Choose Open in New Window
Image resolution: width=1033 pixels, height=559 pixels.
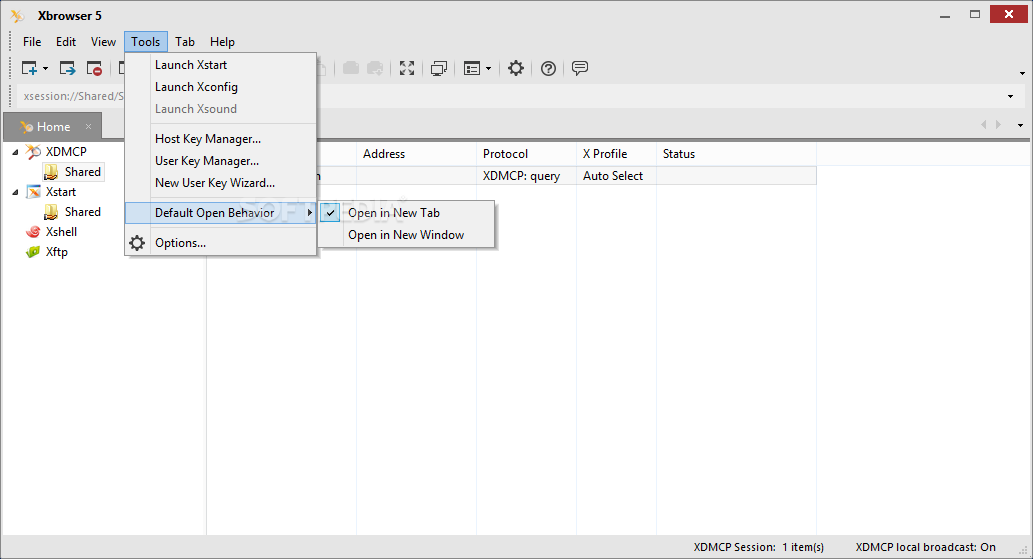tap(406, 235)
